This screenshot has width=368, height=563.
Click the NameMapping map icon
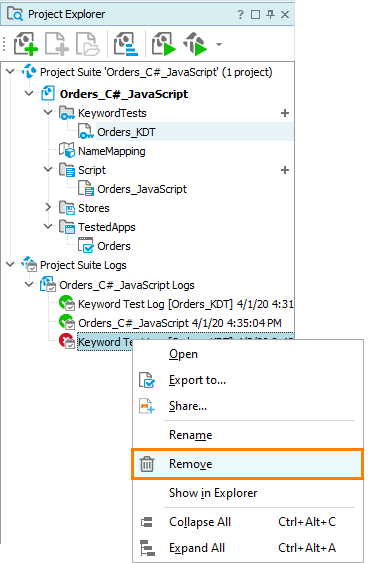(x=67, y=150)
